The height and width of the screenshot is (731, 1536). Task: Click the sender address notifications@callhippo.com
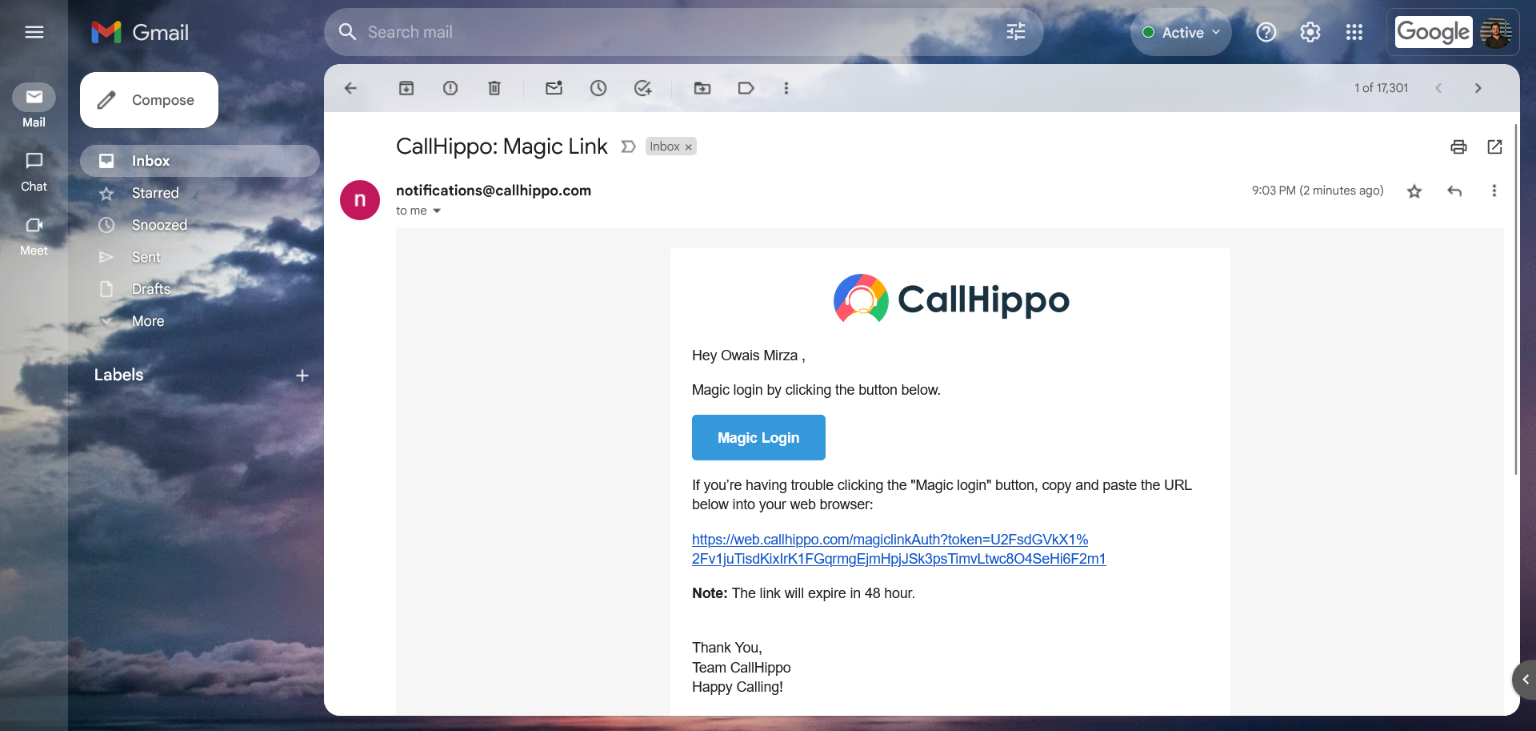pyautogui.click(x=493, y=190)
